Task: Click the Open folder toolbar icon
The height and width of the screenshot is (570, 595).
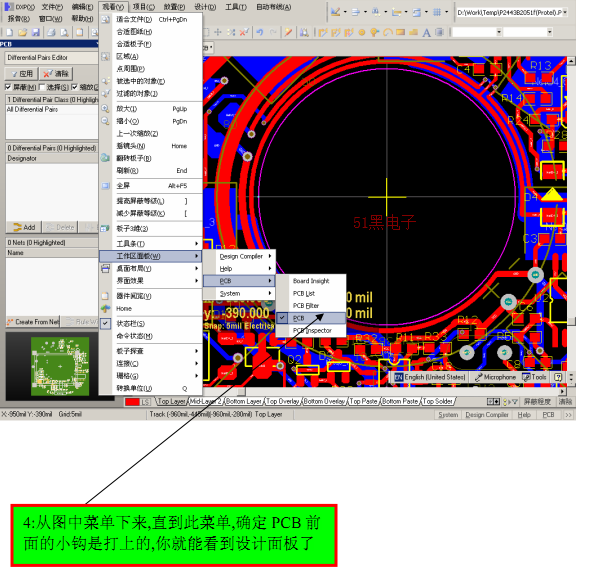Action: tap(23, 33)
